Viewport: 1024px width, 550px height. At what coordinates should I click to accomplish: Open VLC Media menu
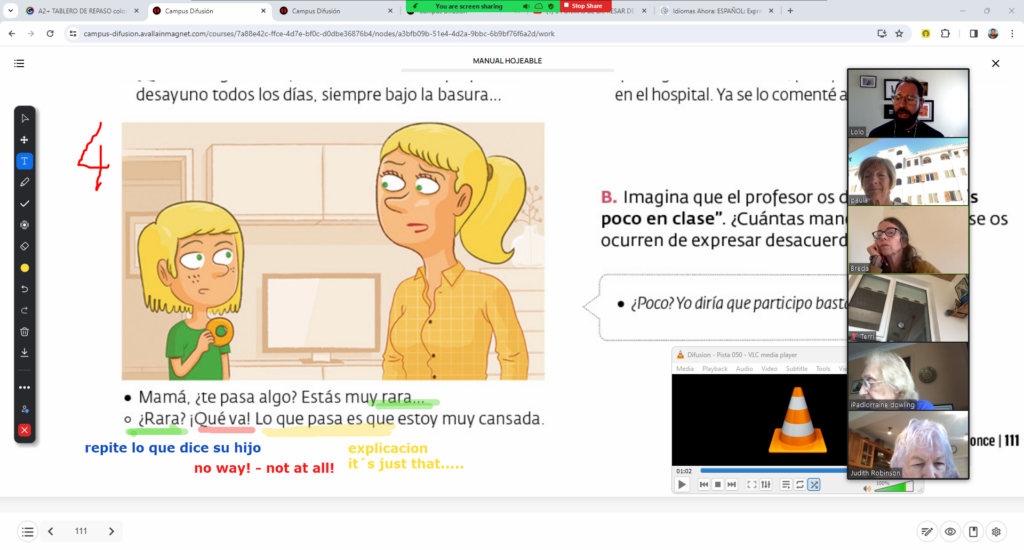pyautogui.click(x=684, y=369)
